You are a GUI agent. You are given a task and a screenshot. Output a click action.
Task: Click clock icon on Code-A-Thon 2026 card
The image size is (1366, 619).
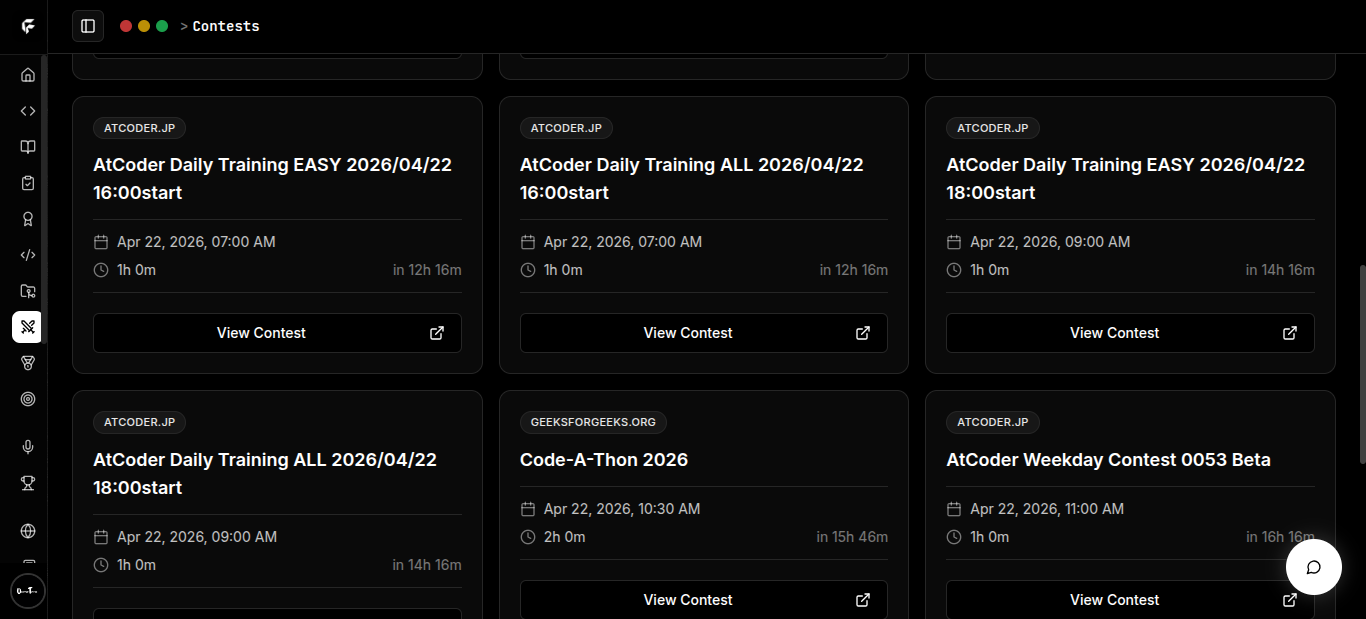click(x=528, y=537)
